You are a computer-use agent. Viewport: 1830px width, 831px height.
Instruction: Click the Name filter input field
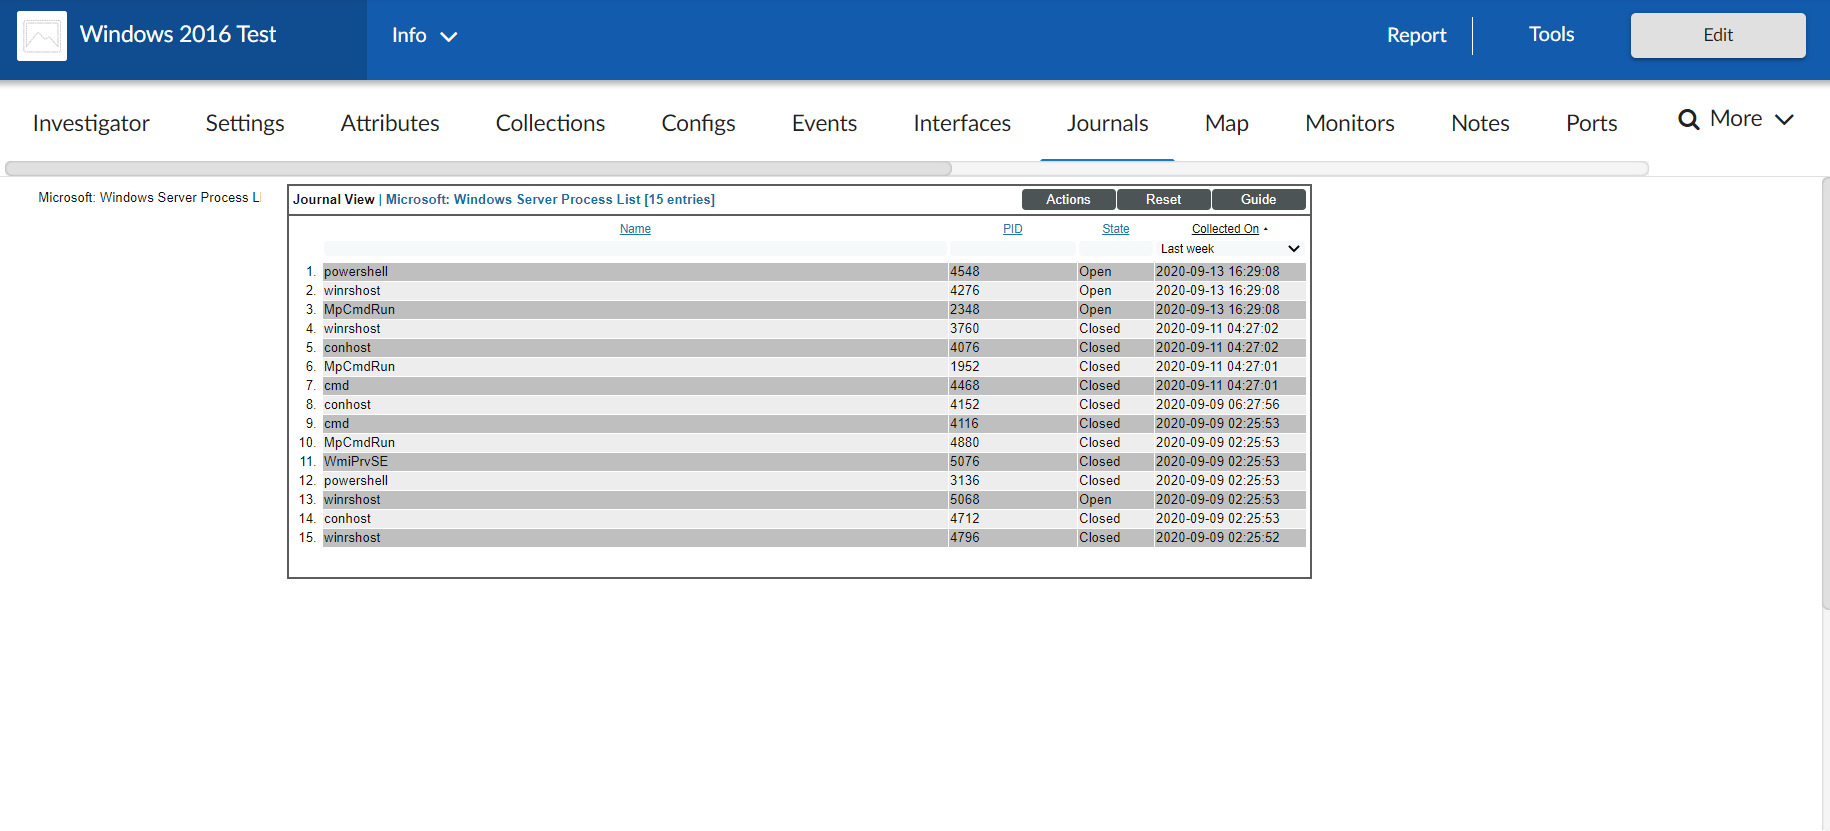634,249
